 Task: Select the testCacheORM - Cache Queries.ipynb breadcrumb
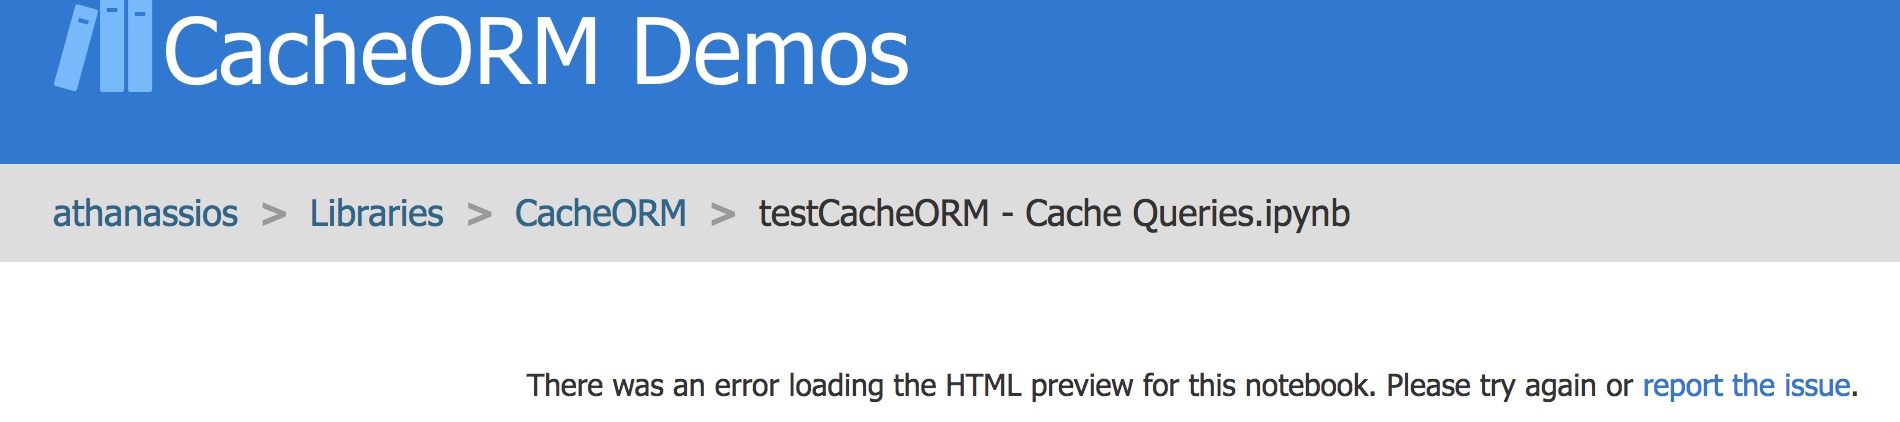tap(1054, 214)
